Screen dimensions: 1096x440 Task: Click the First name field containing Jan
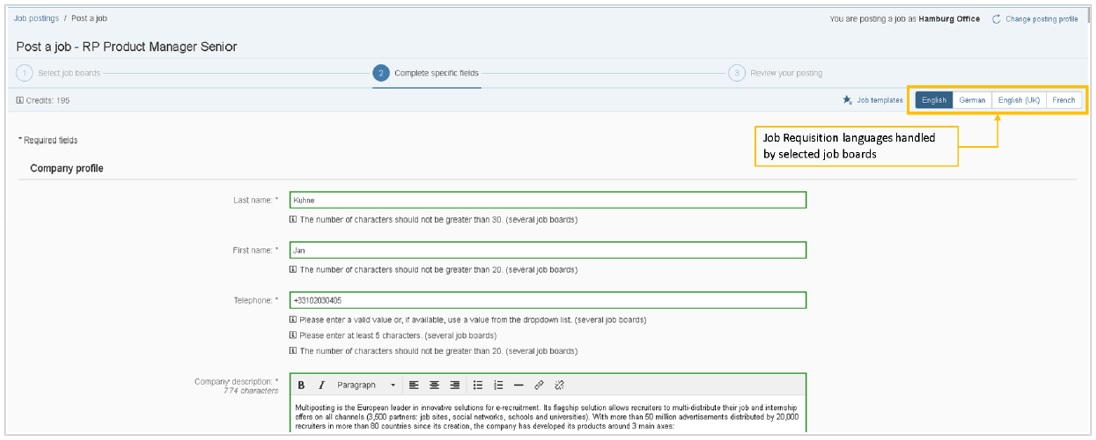pyautogui.click(x=547, y=250)
